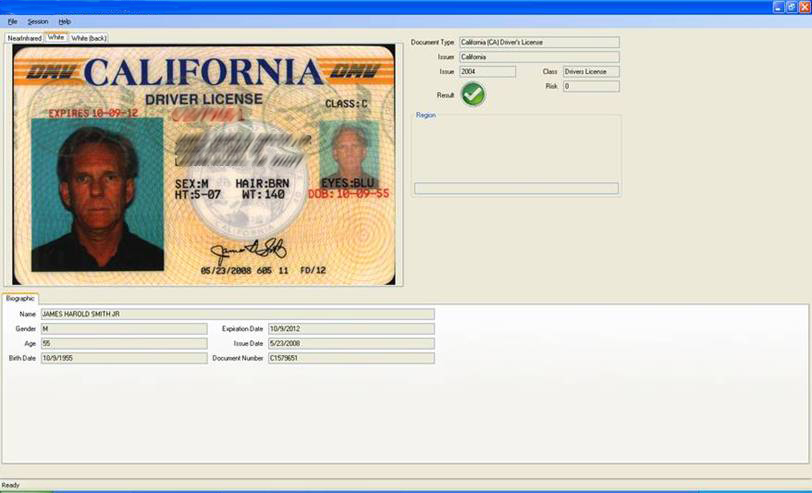Viewport: 812px width, 493px height.
Task: Select the White tab
Action: click(x=56, y=37)
